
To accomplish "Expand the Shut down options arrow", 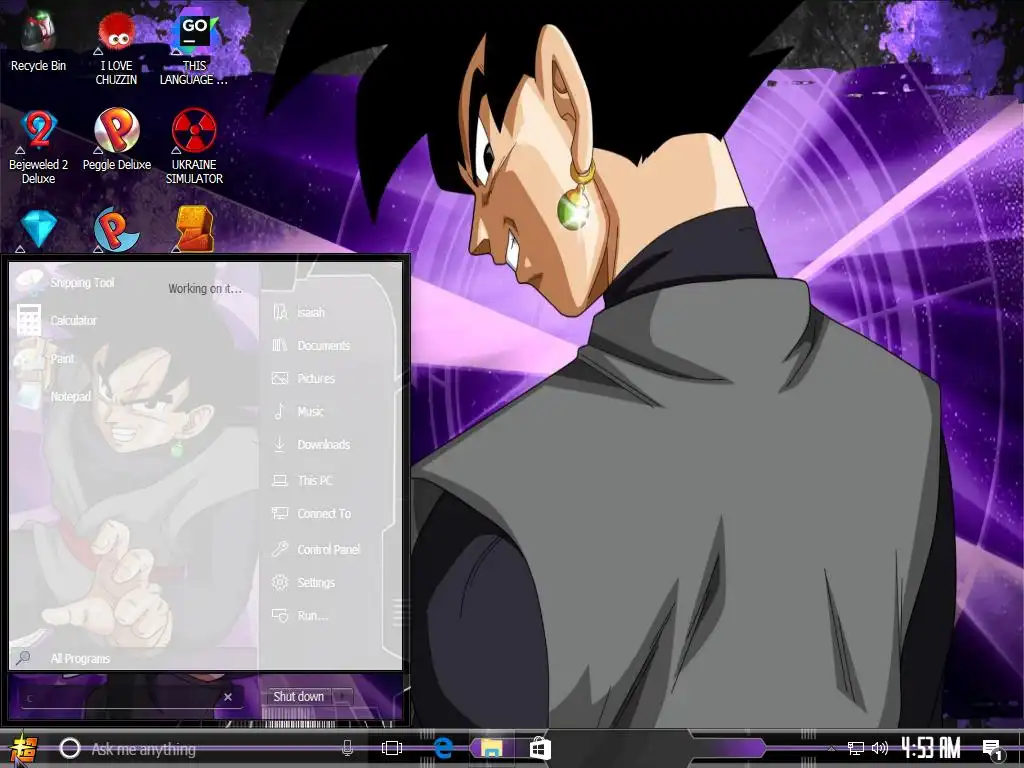I will tap(343, 697).
